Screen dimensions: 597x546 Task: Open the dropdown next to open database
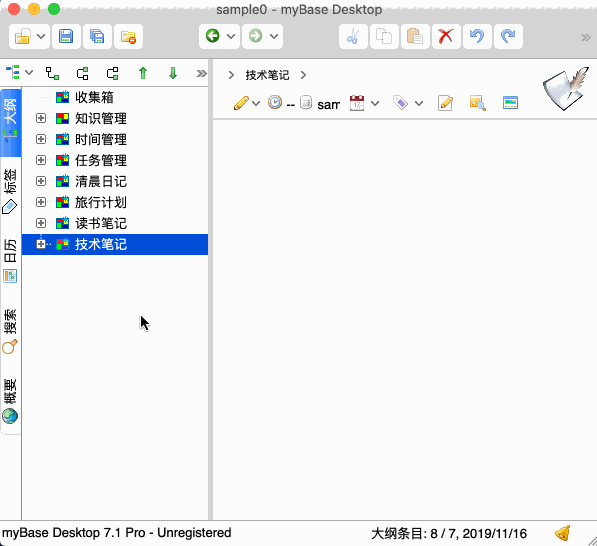click(41, 37)
